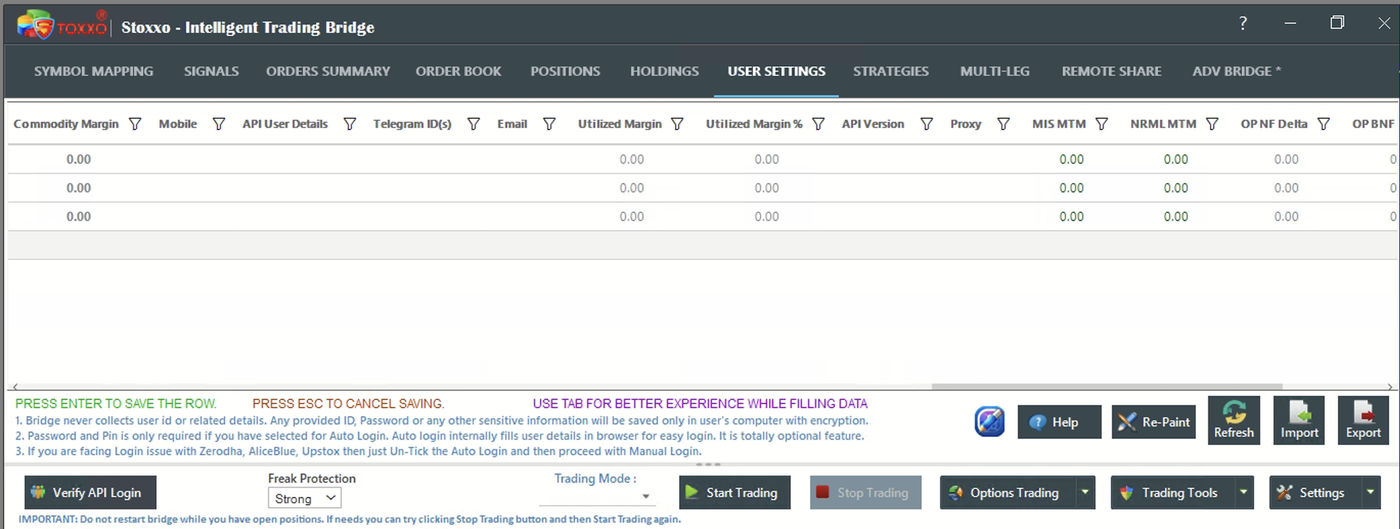Filter the MIS MTM column
Image resolution: width=1400 pixels, height=529 pixels.
1101,124
